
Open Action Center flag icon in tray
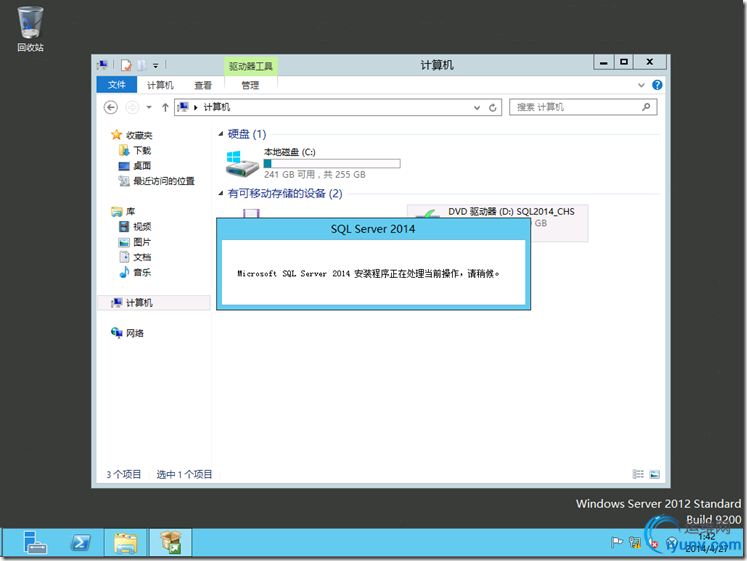617,542
